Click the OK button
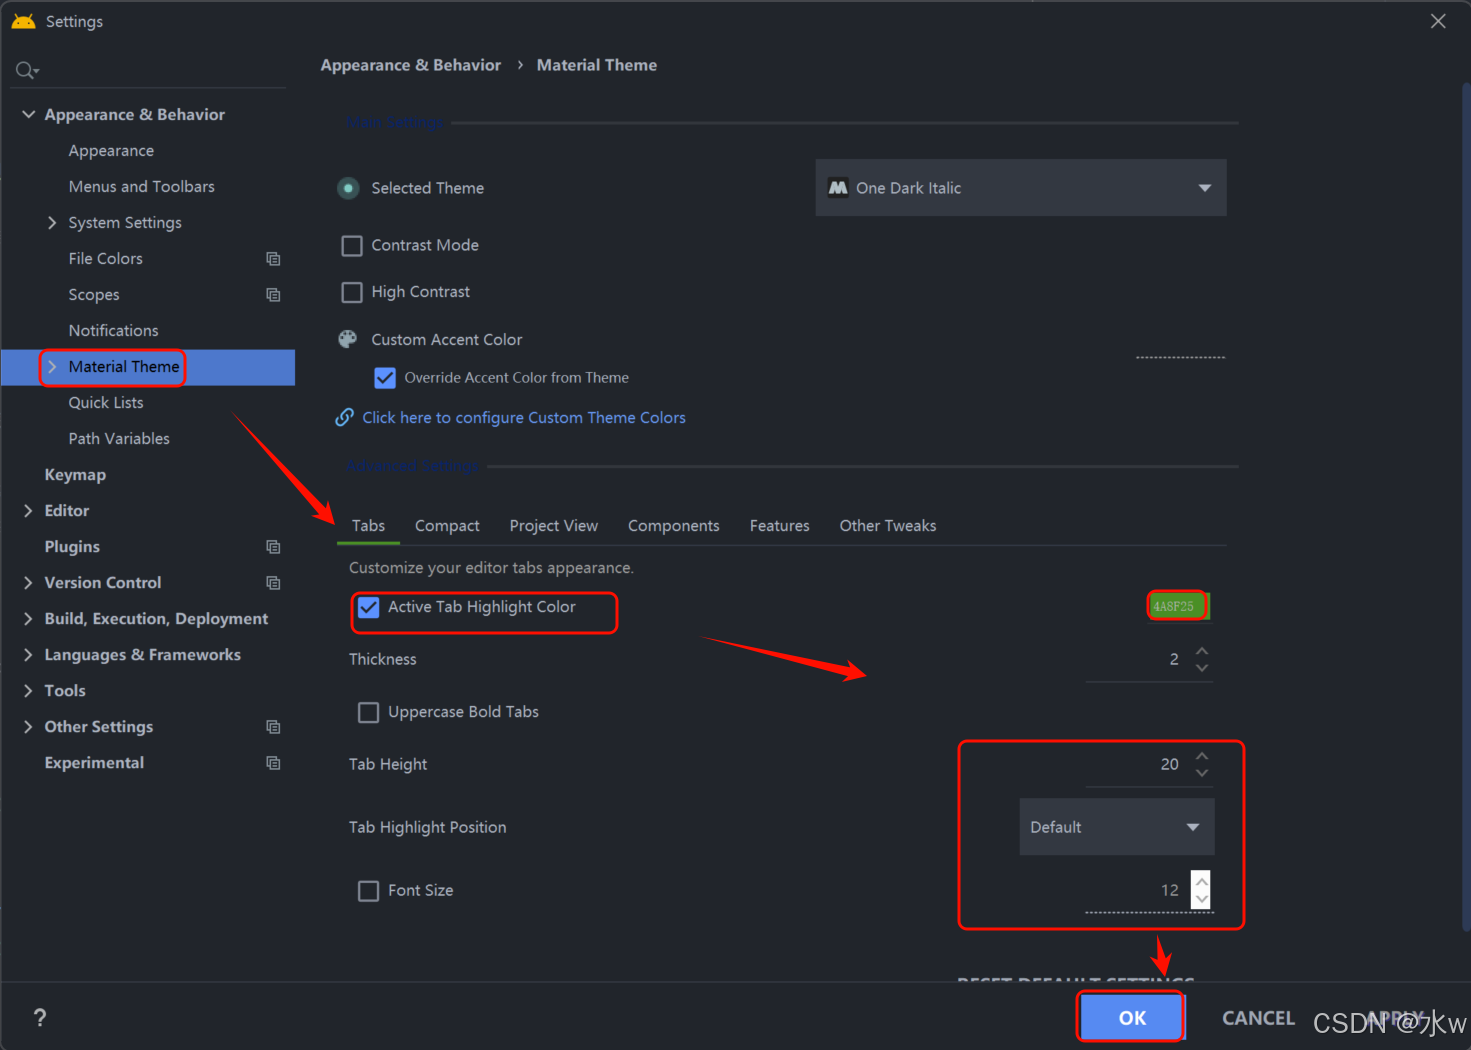Image resolution: width=1471 pixels, height=1050 pixels. [x=1132, y=1017]
